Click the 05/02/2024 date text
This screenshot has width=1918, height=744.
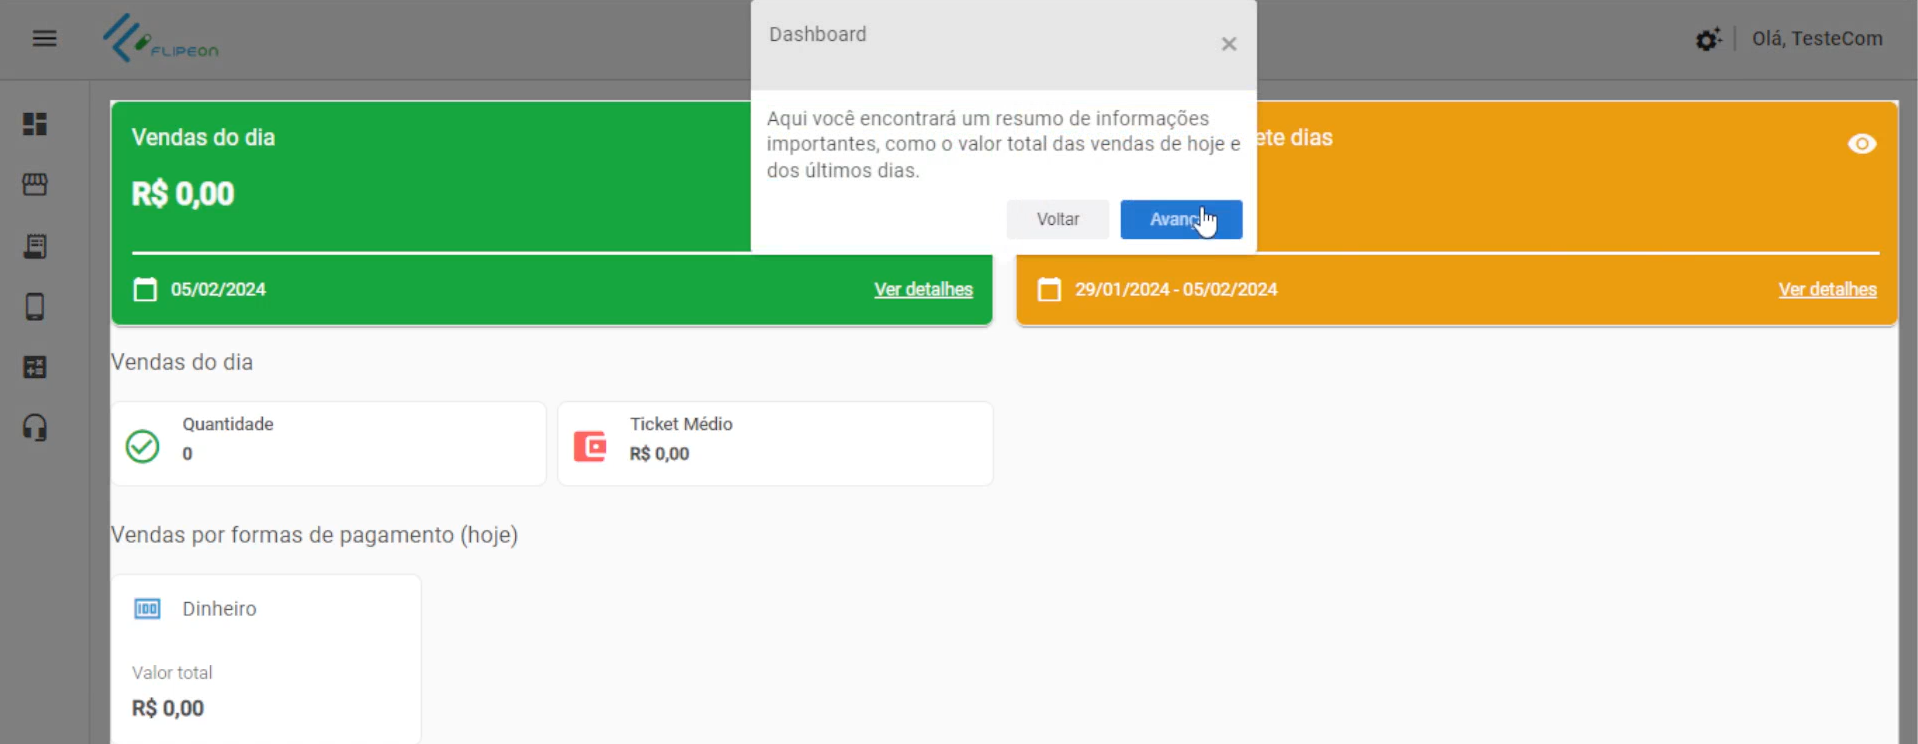[x=218, y=289]
